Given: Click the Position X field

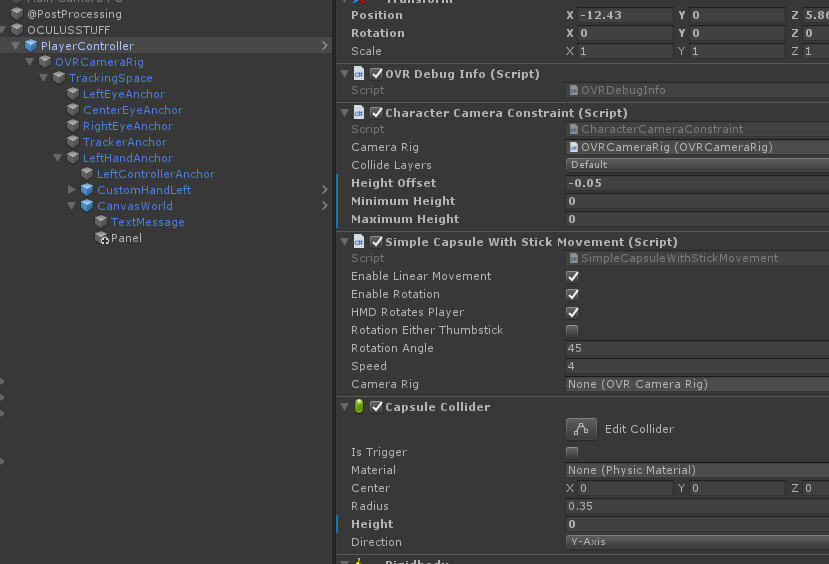Looking at the screenshot, I should point(625,15).
